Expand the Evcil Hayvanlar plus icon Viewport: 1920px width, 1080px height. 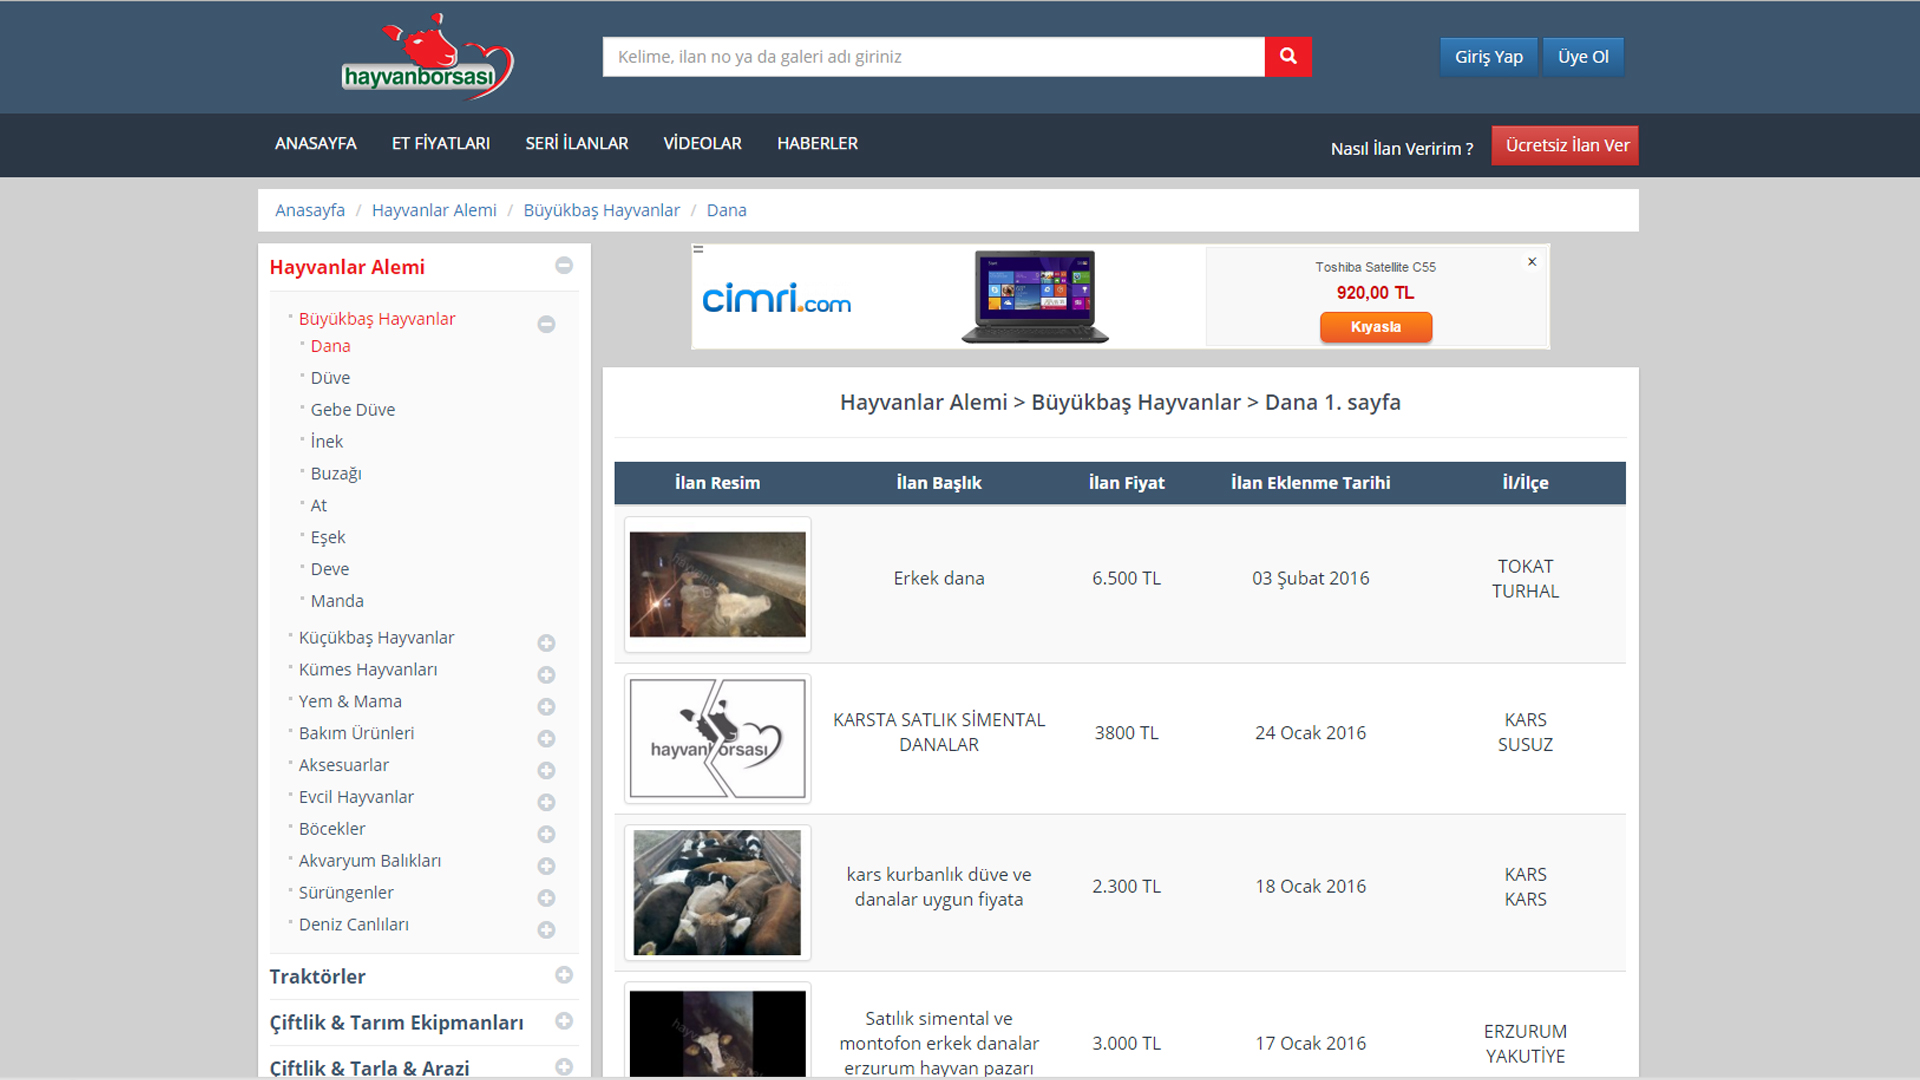546,802
